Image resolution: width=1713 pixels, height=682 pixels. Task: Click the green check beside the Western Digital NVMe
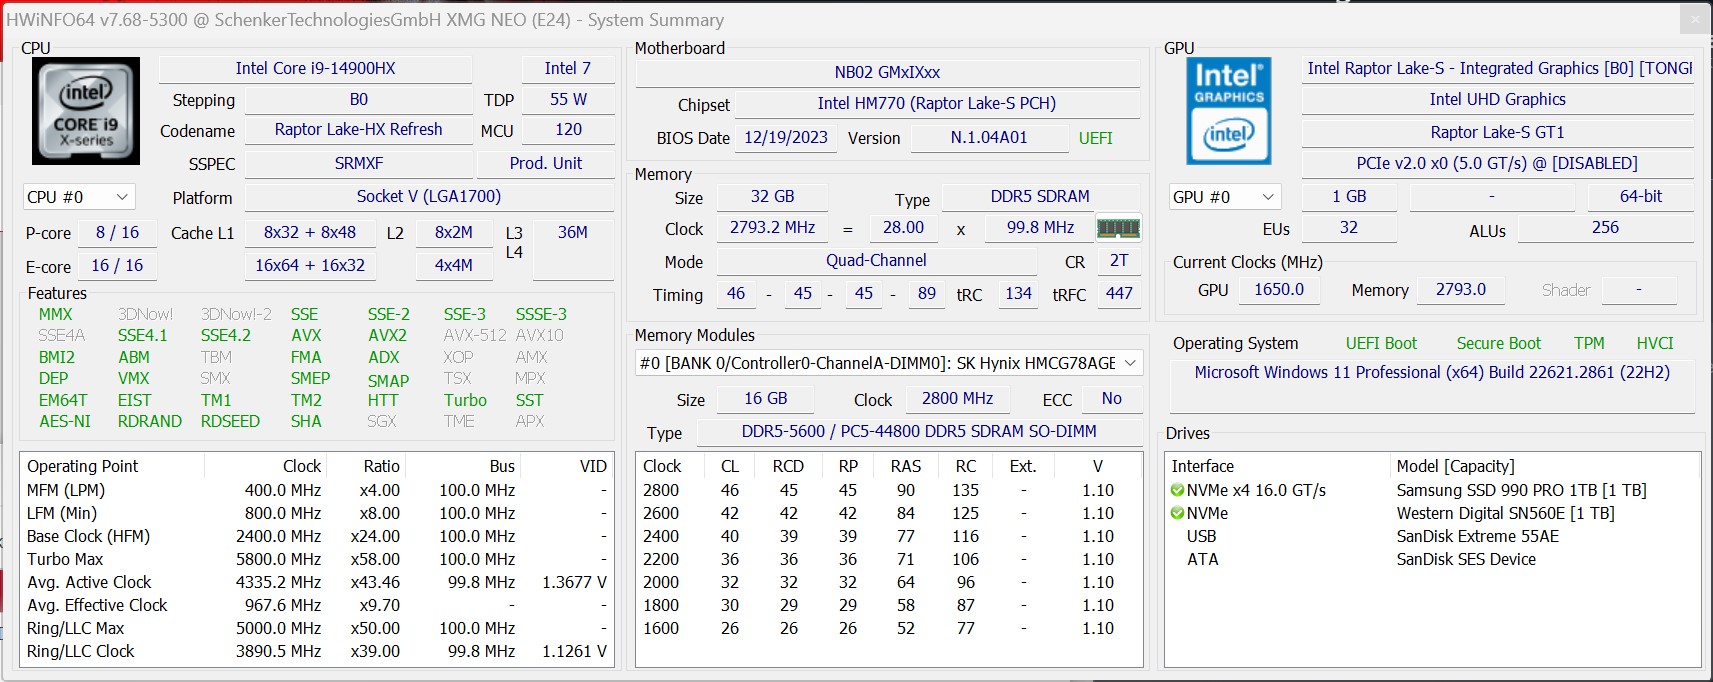pos(1177,514)
